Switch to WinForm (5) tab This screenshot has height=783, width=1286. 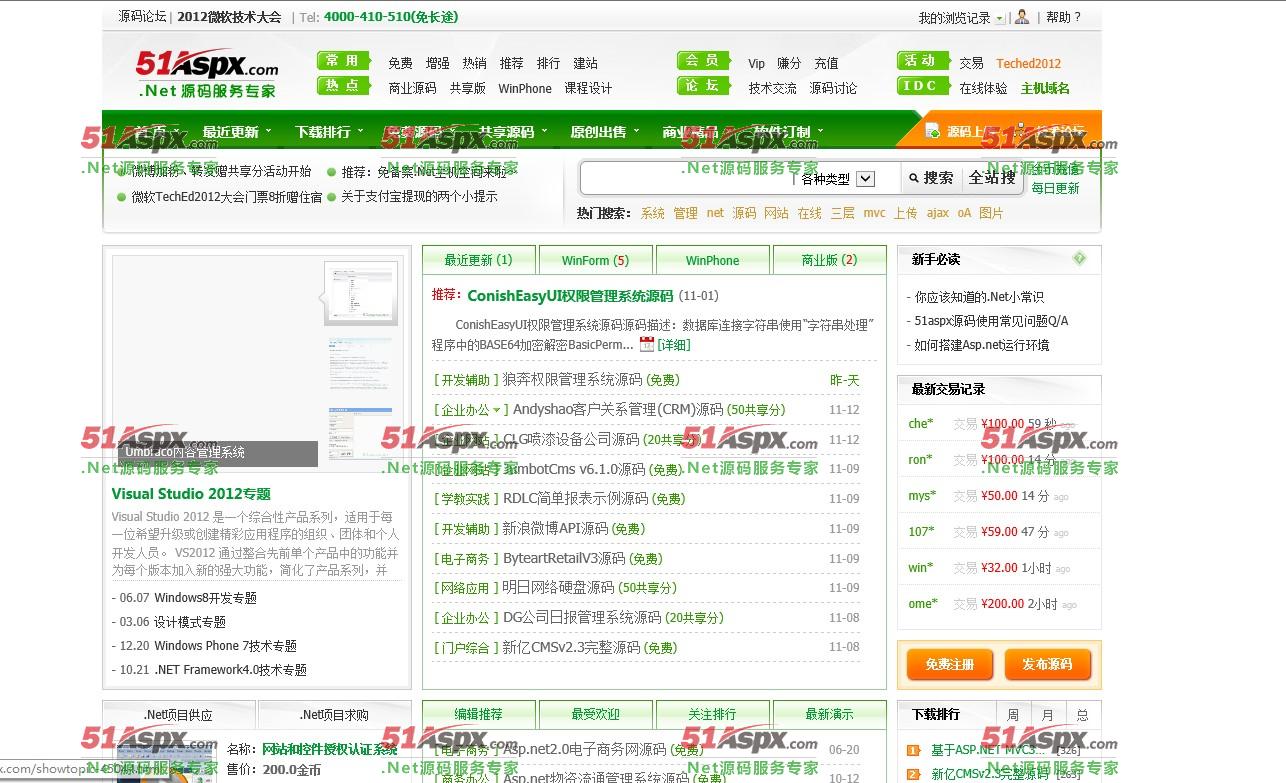pos(595,260)
